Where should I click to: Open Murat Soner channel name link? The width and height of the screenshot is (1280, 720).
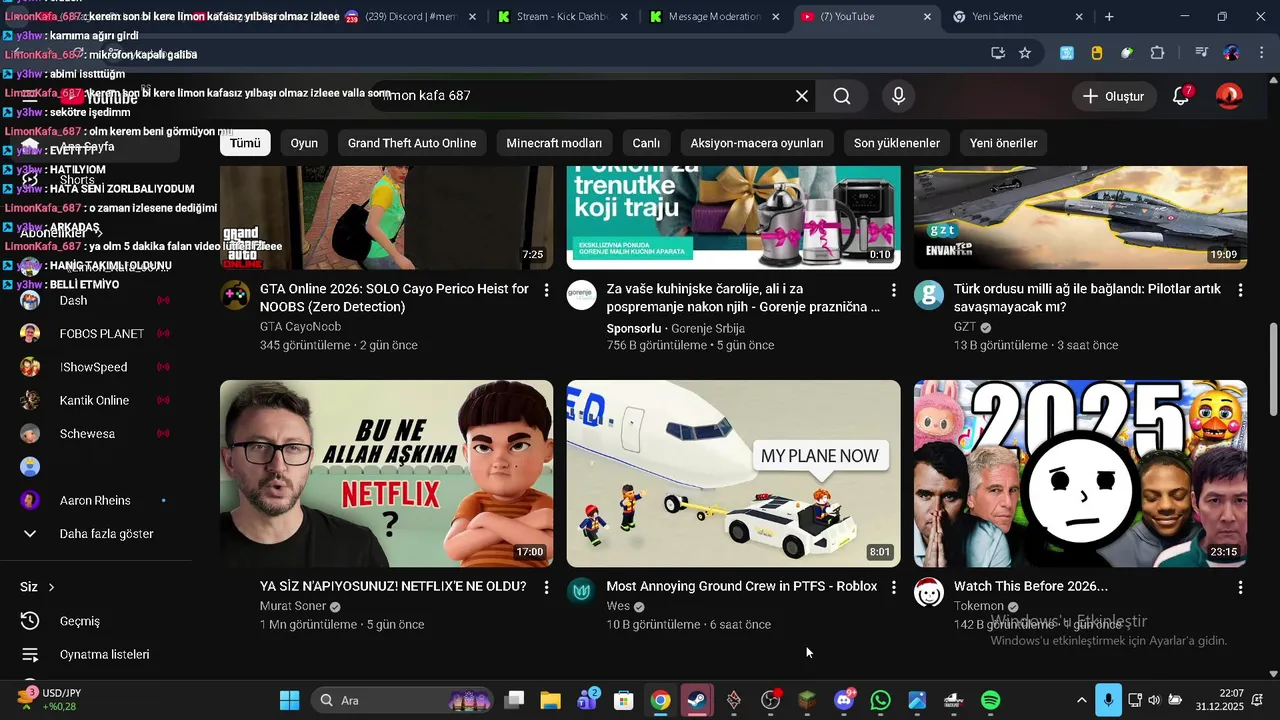pyautogui.click(x=293, y=606)
